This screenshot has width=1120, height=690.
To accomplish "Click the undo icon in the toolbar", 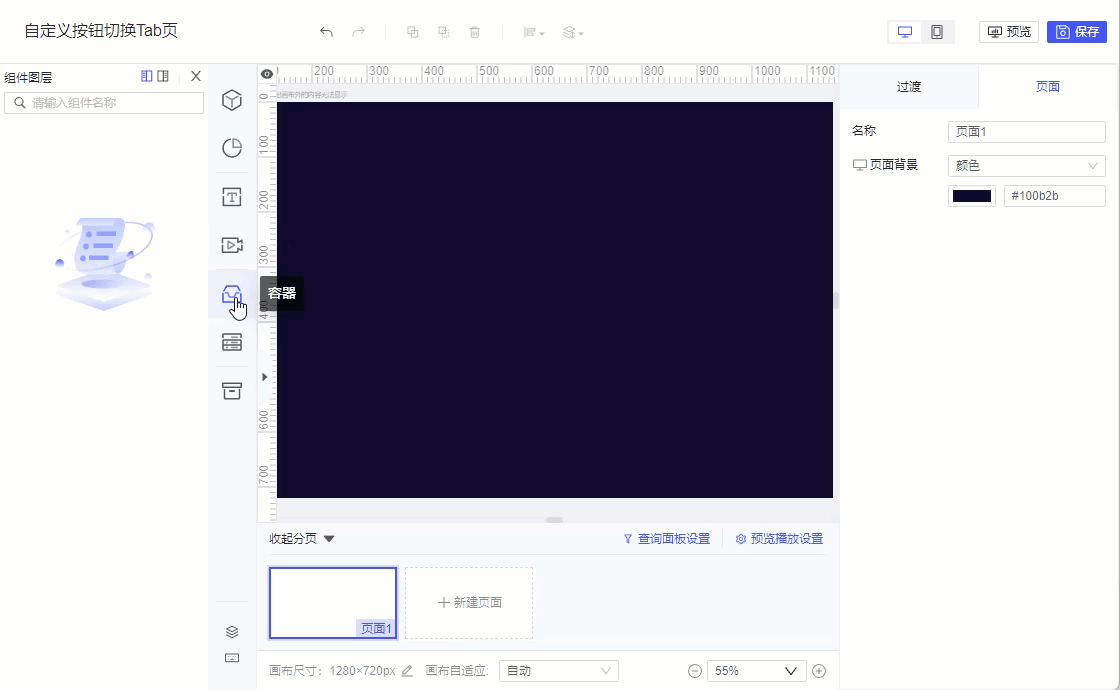I will point(326,32).
